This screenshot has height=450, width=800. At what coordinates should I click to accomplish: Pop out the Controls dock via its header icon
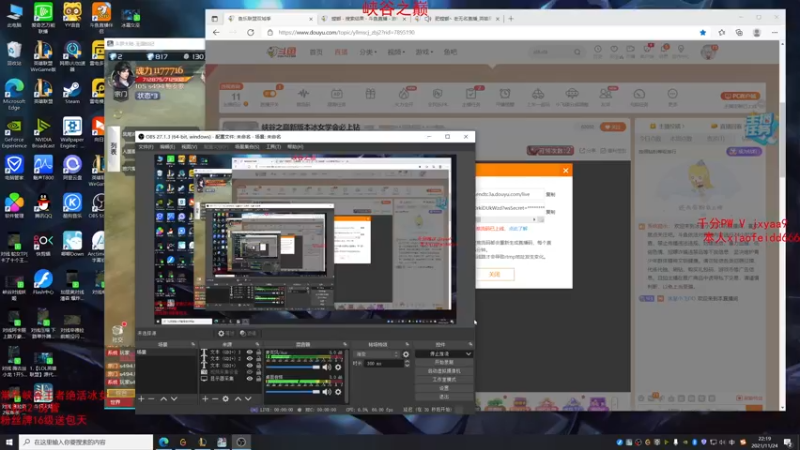(x=470, y=344)
